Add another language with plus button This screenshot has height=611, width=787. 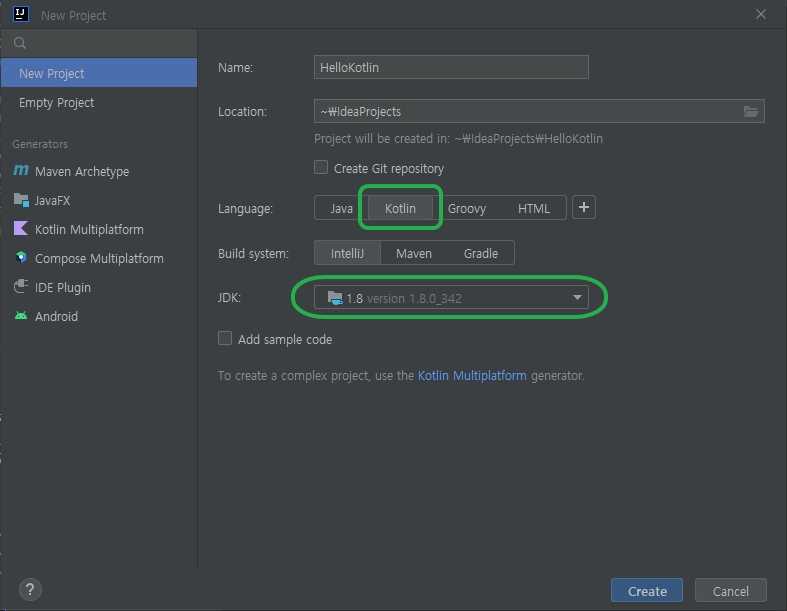pyautogui.click(x=584, y=207)
